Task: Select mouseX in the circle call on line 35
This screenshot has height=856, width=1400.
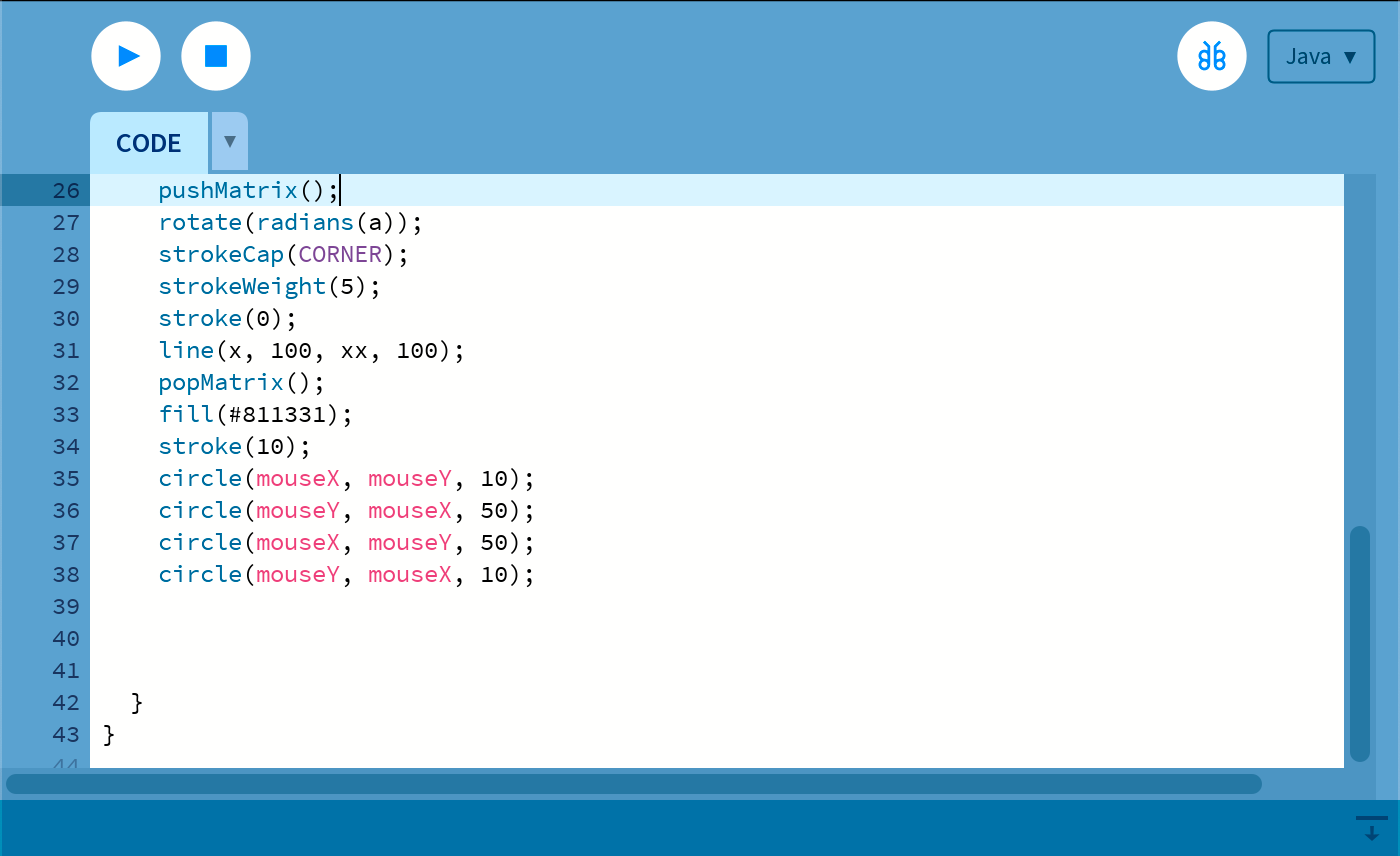Action: click(x=298, y=478)
